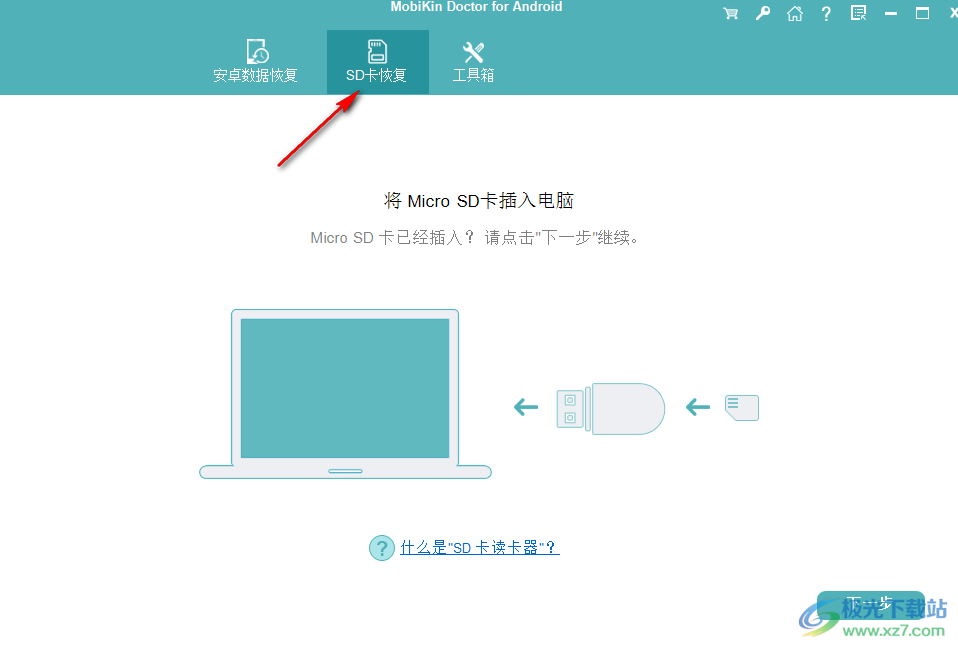Open the 工具箱 wrench icon
The height and width of the screenshot is (647, 958).
click(473, 49)
